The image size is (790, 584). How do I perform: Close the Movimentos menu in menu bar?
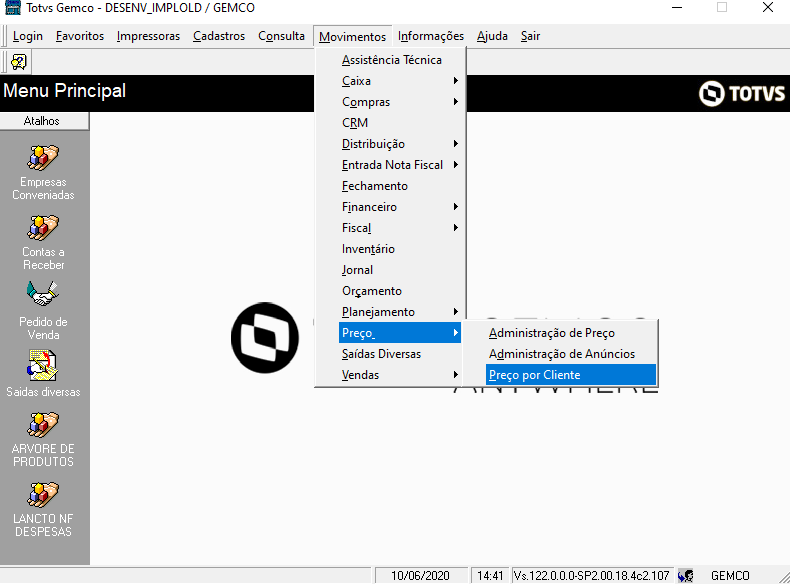[x=352, y=36]
